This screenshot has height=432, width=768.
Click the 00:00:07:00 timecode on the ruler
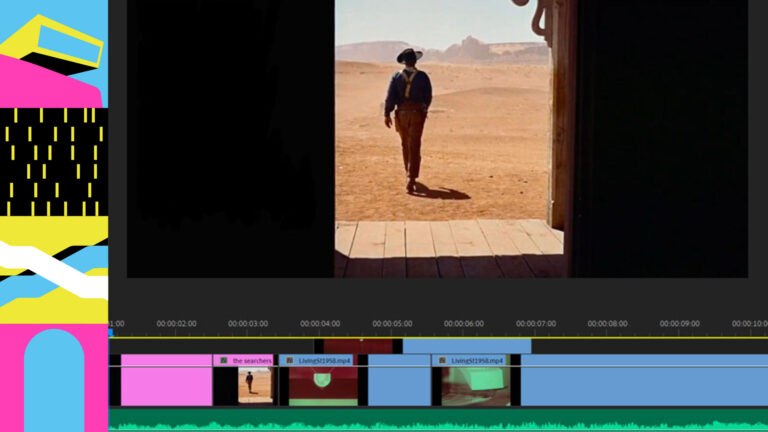tap(536, 324)
